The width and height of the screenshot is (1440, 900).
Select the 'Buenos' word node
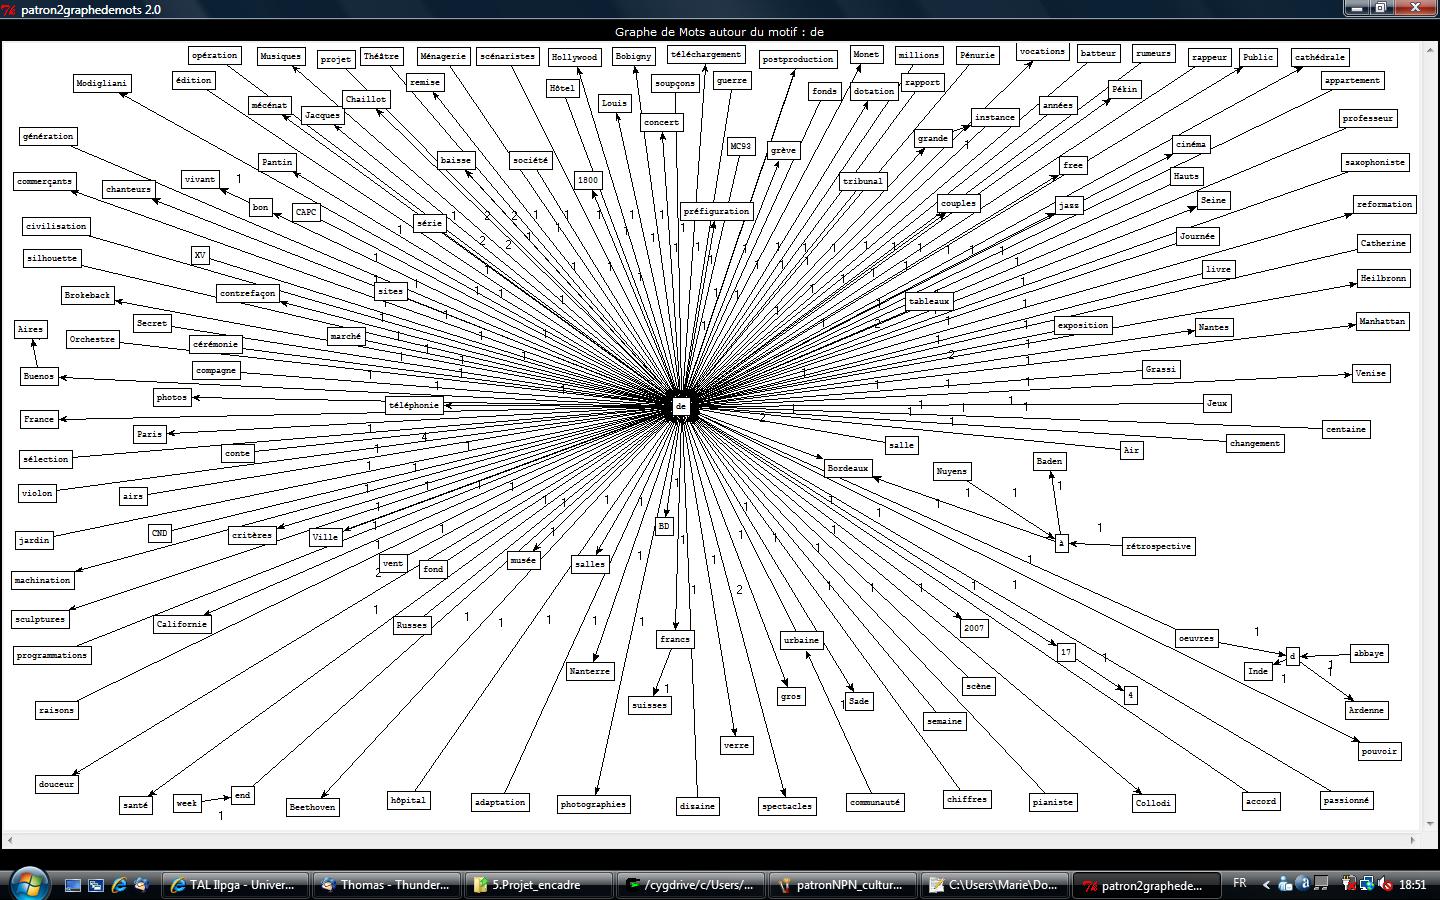pyautogui.click(x=39, y=377)
